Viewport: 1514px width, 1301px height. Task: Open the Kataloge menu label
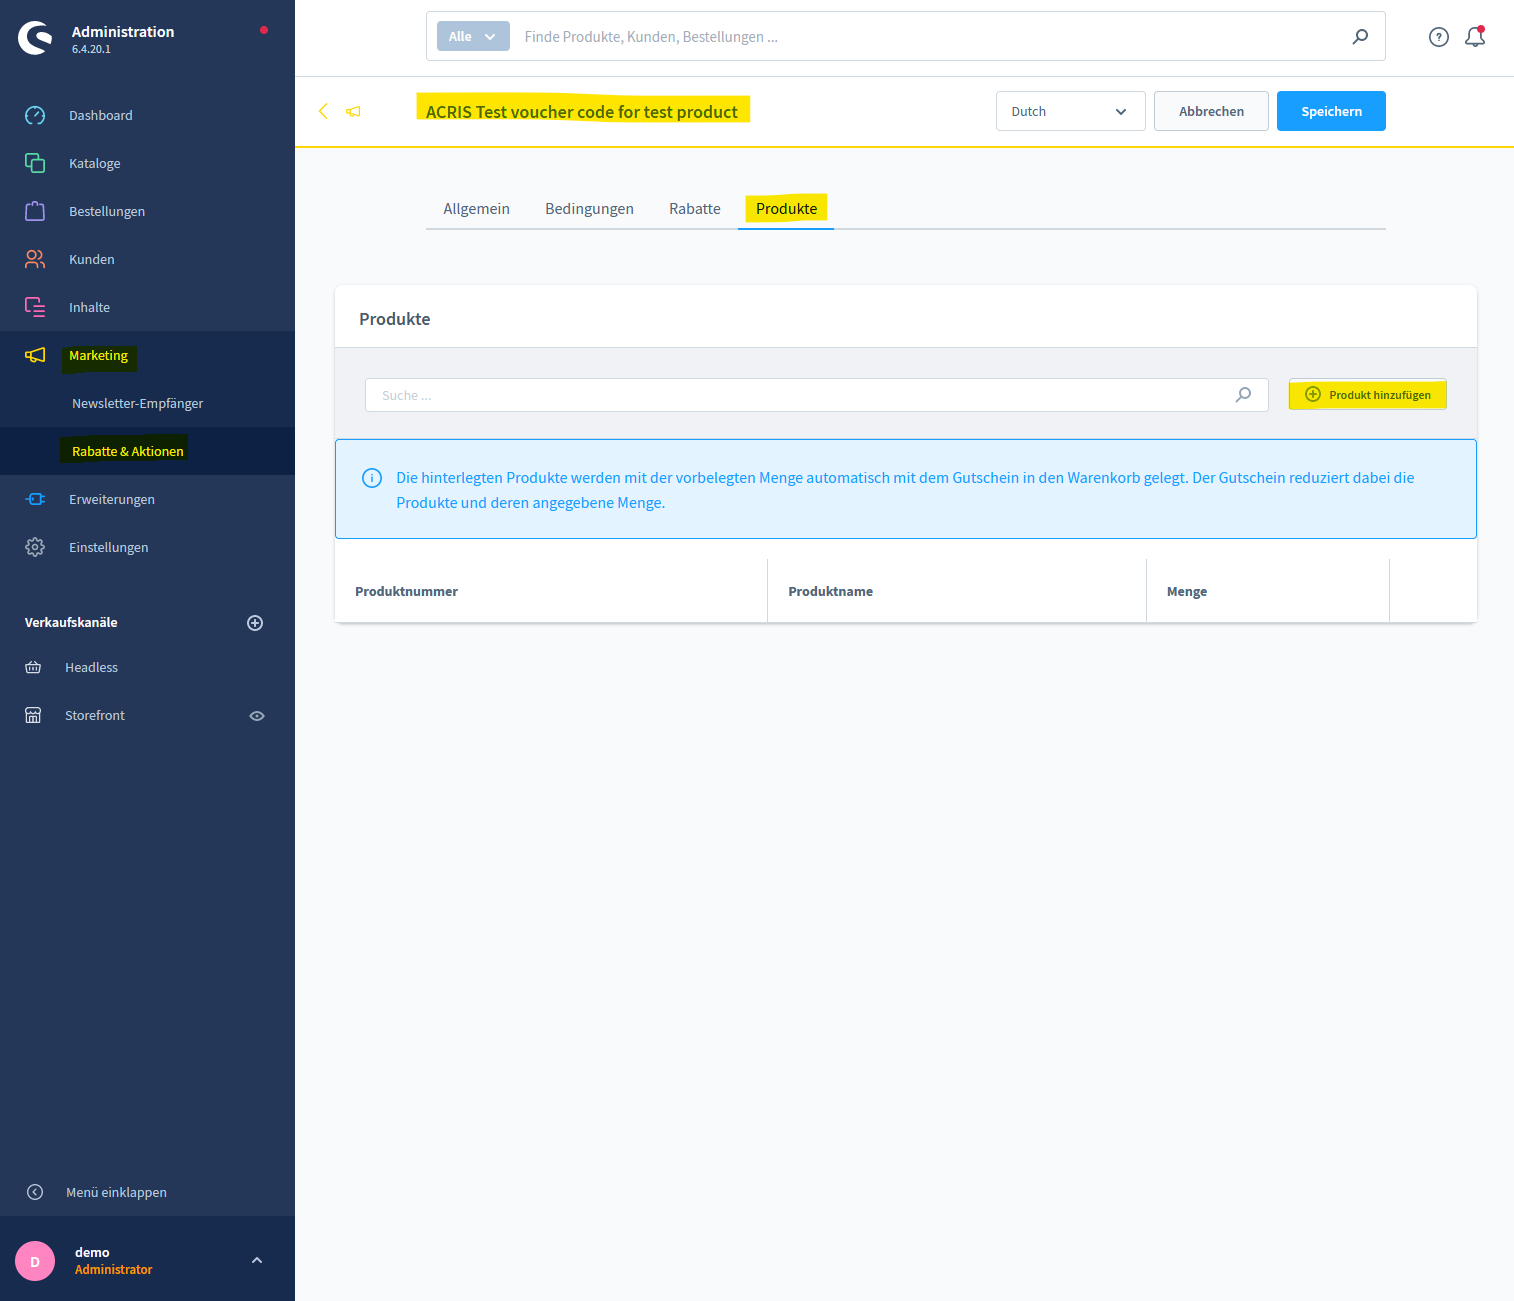pos(95,163)
